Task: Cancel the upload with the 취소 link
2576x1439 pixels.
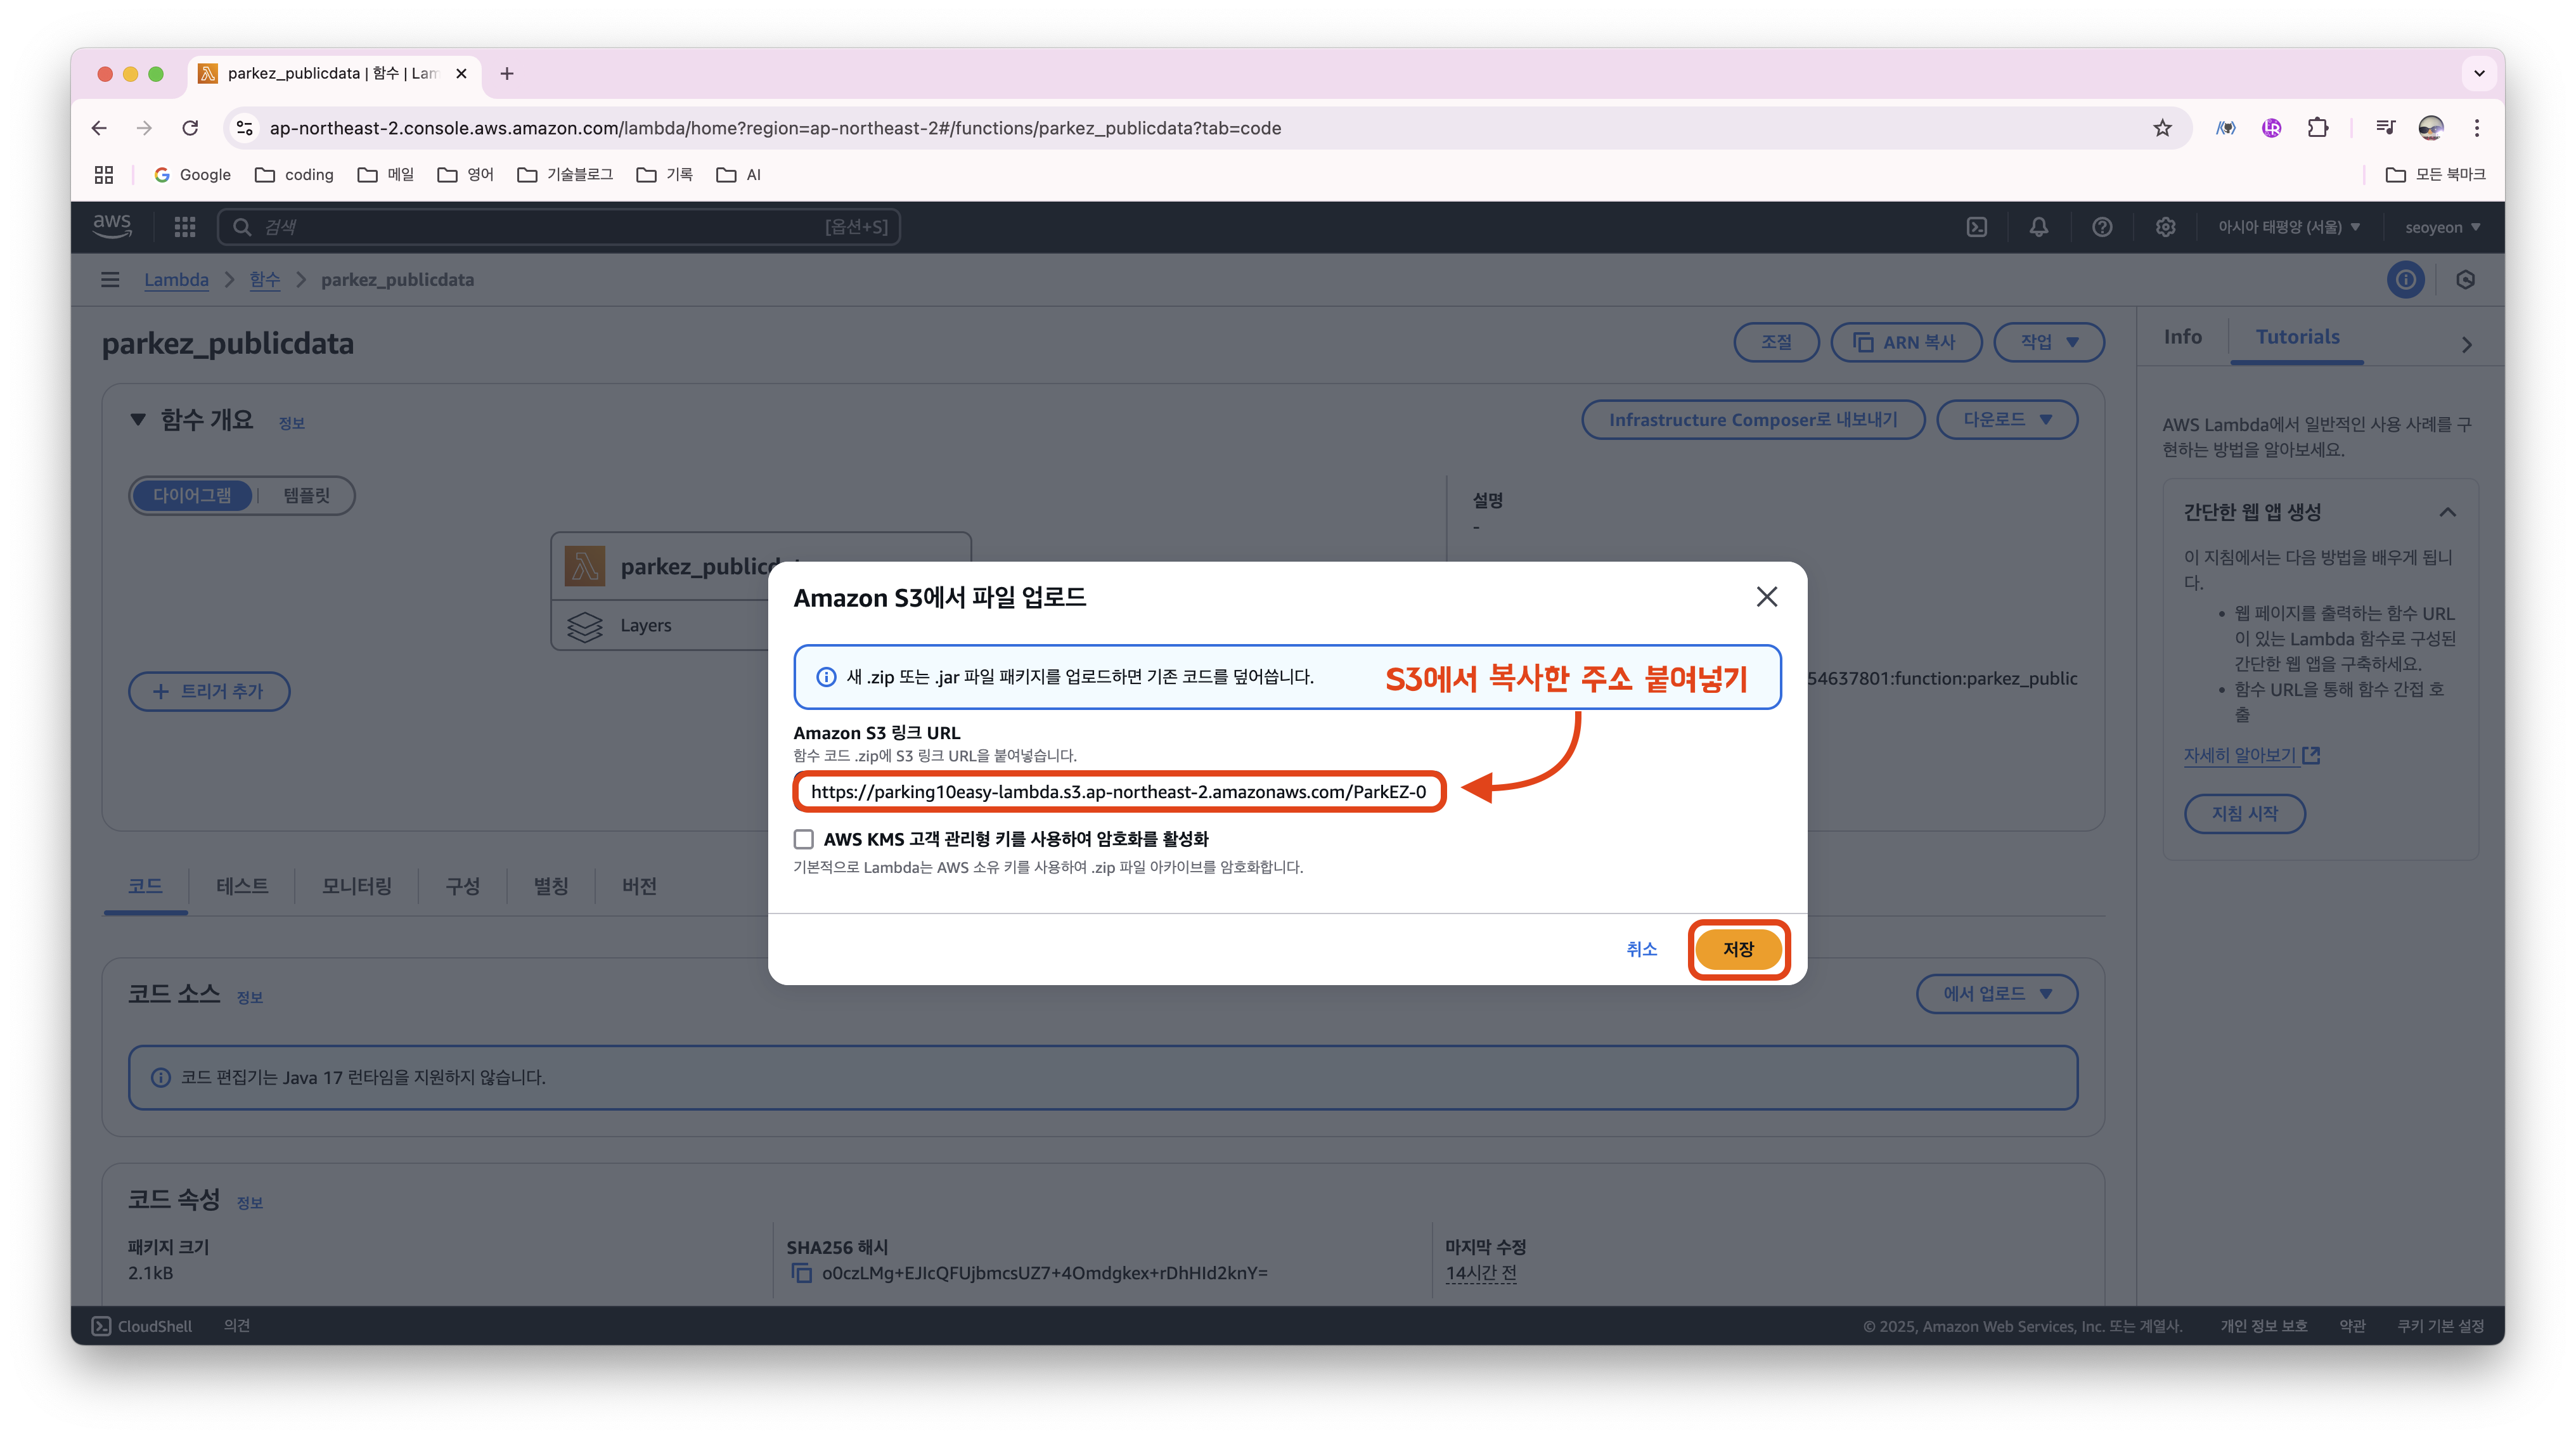Action: [1641, 949]
